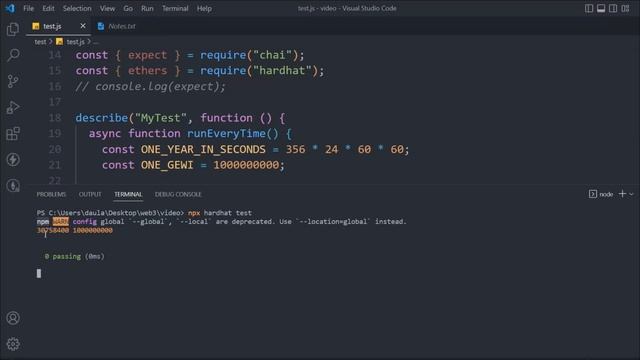Open the Extensions view
This screenshot has height=360, width=640.
(x=13, y=133)
